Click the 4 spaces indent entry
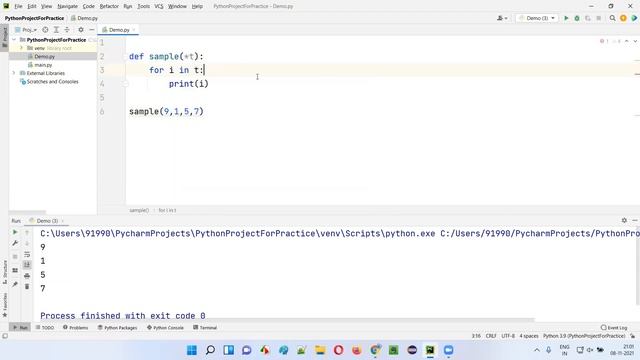Screen dimensions: 640x360 (x=529, y=336)
